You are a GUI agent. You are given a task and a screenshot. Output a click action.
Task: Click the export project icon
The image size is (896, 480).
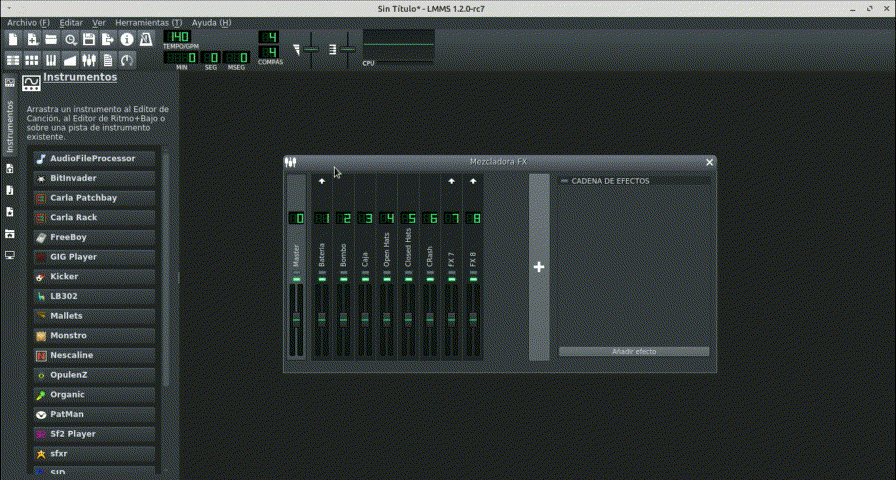108,39
